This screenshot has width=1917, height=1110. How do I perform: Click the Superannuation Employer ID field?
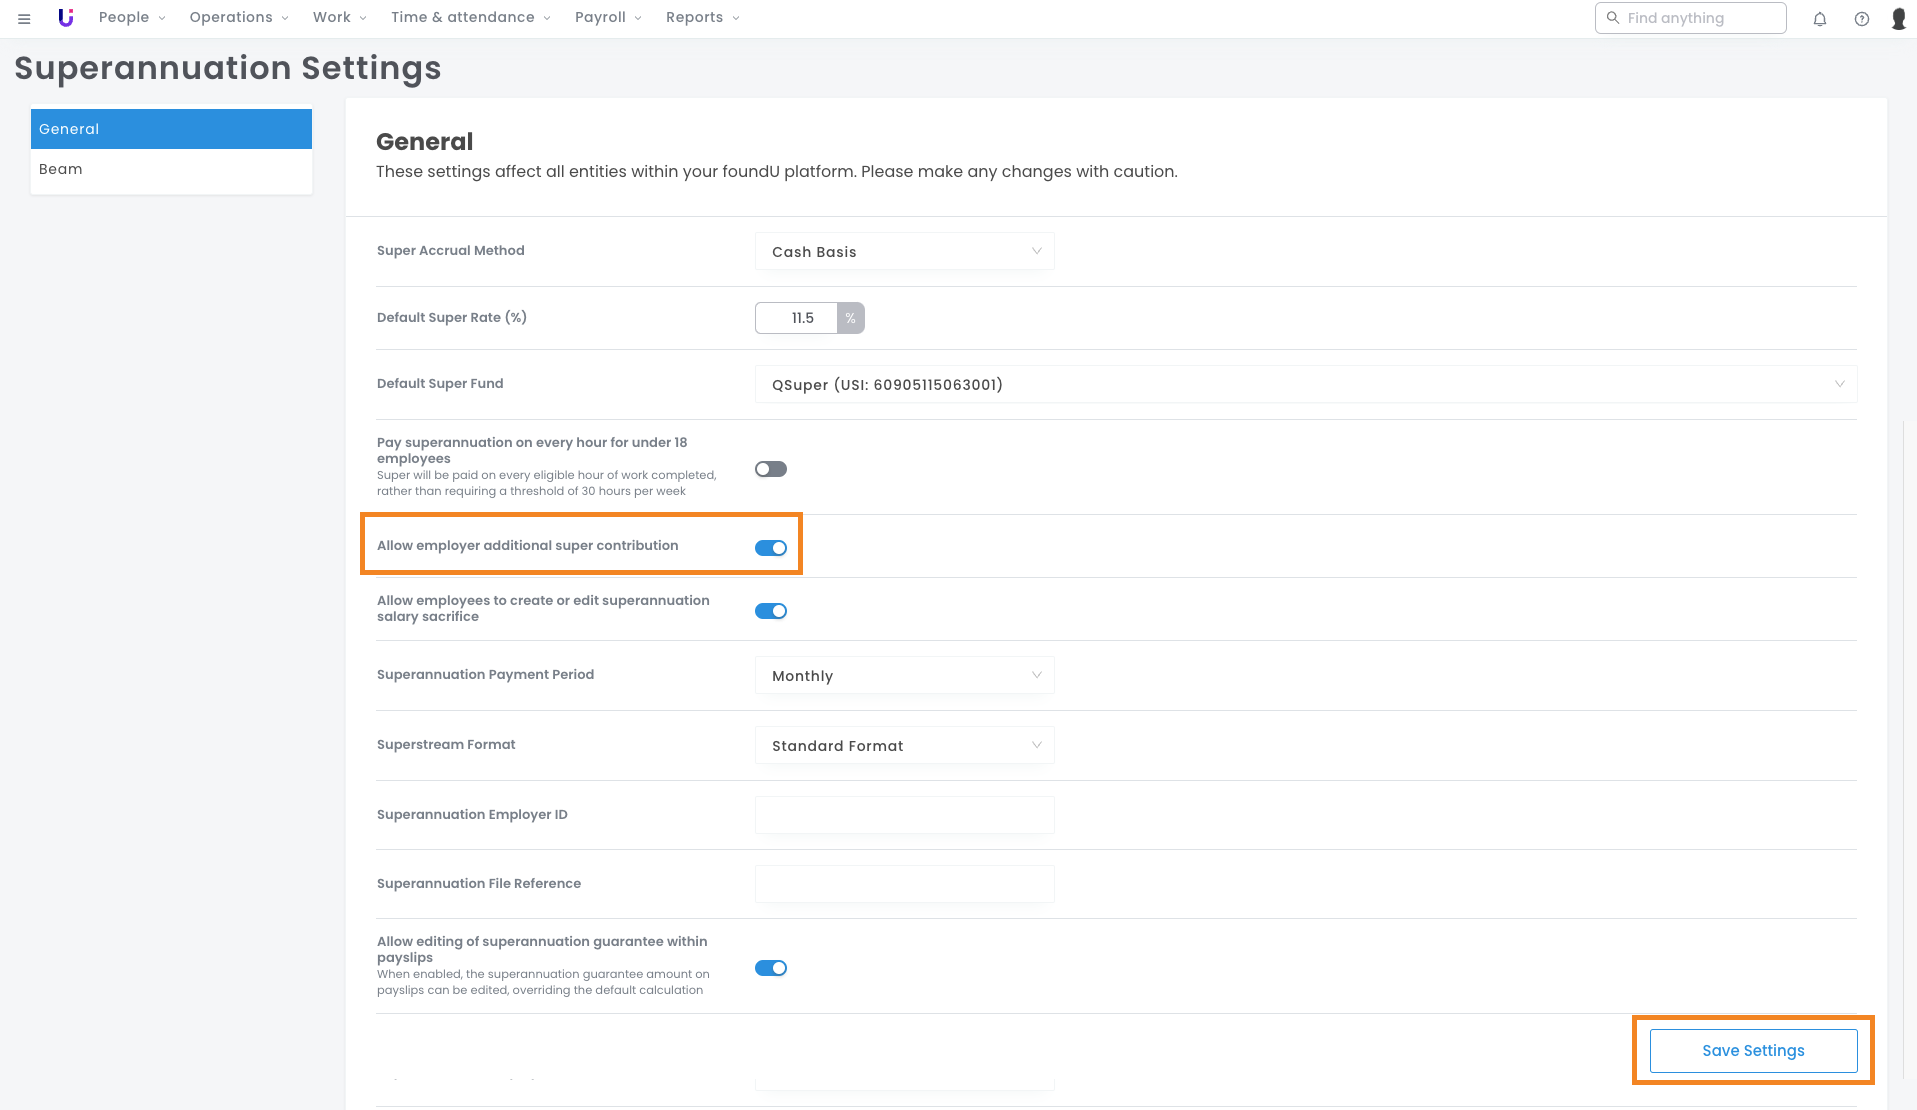(x=904, y=815)
